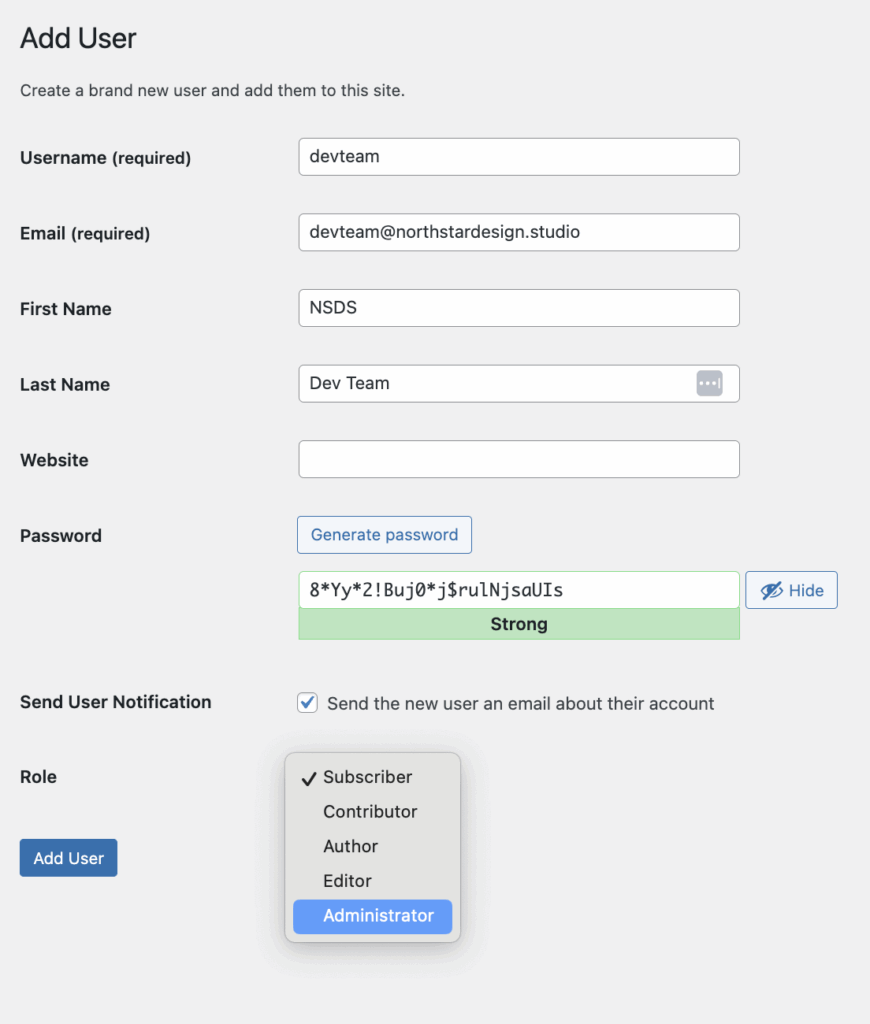The height and width of the screenshot is (1024, 870).
Task: Uncheck Send User Notification checkbox
Action: coord(308,703)
